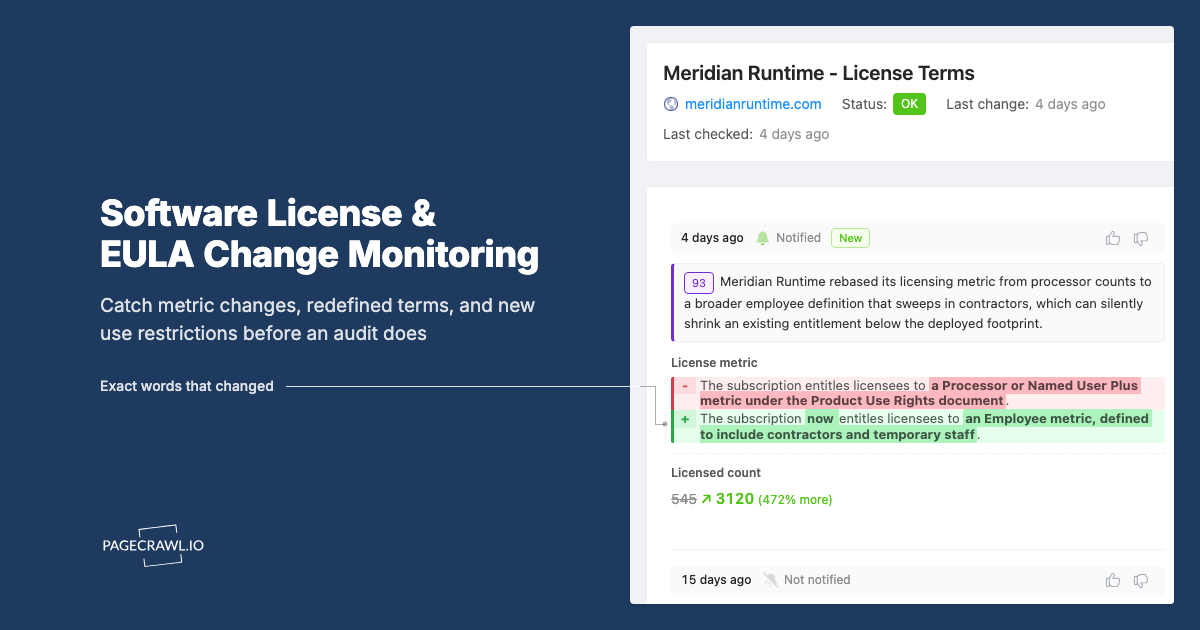This screenshot has width=1200, height=630.
Task: Click the red minus removed-line marker
Action: point(685,386)
